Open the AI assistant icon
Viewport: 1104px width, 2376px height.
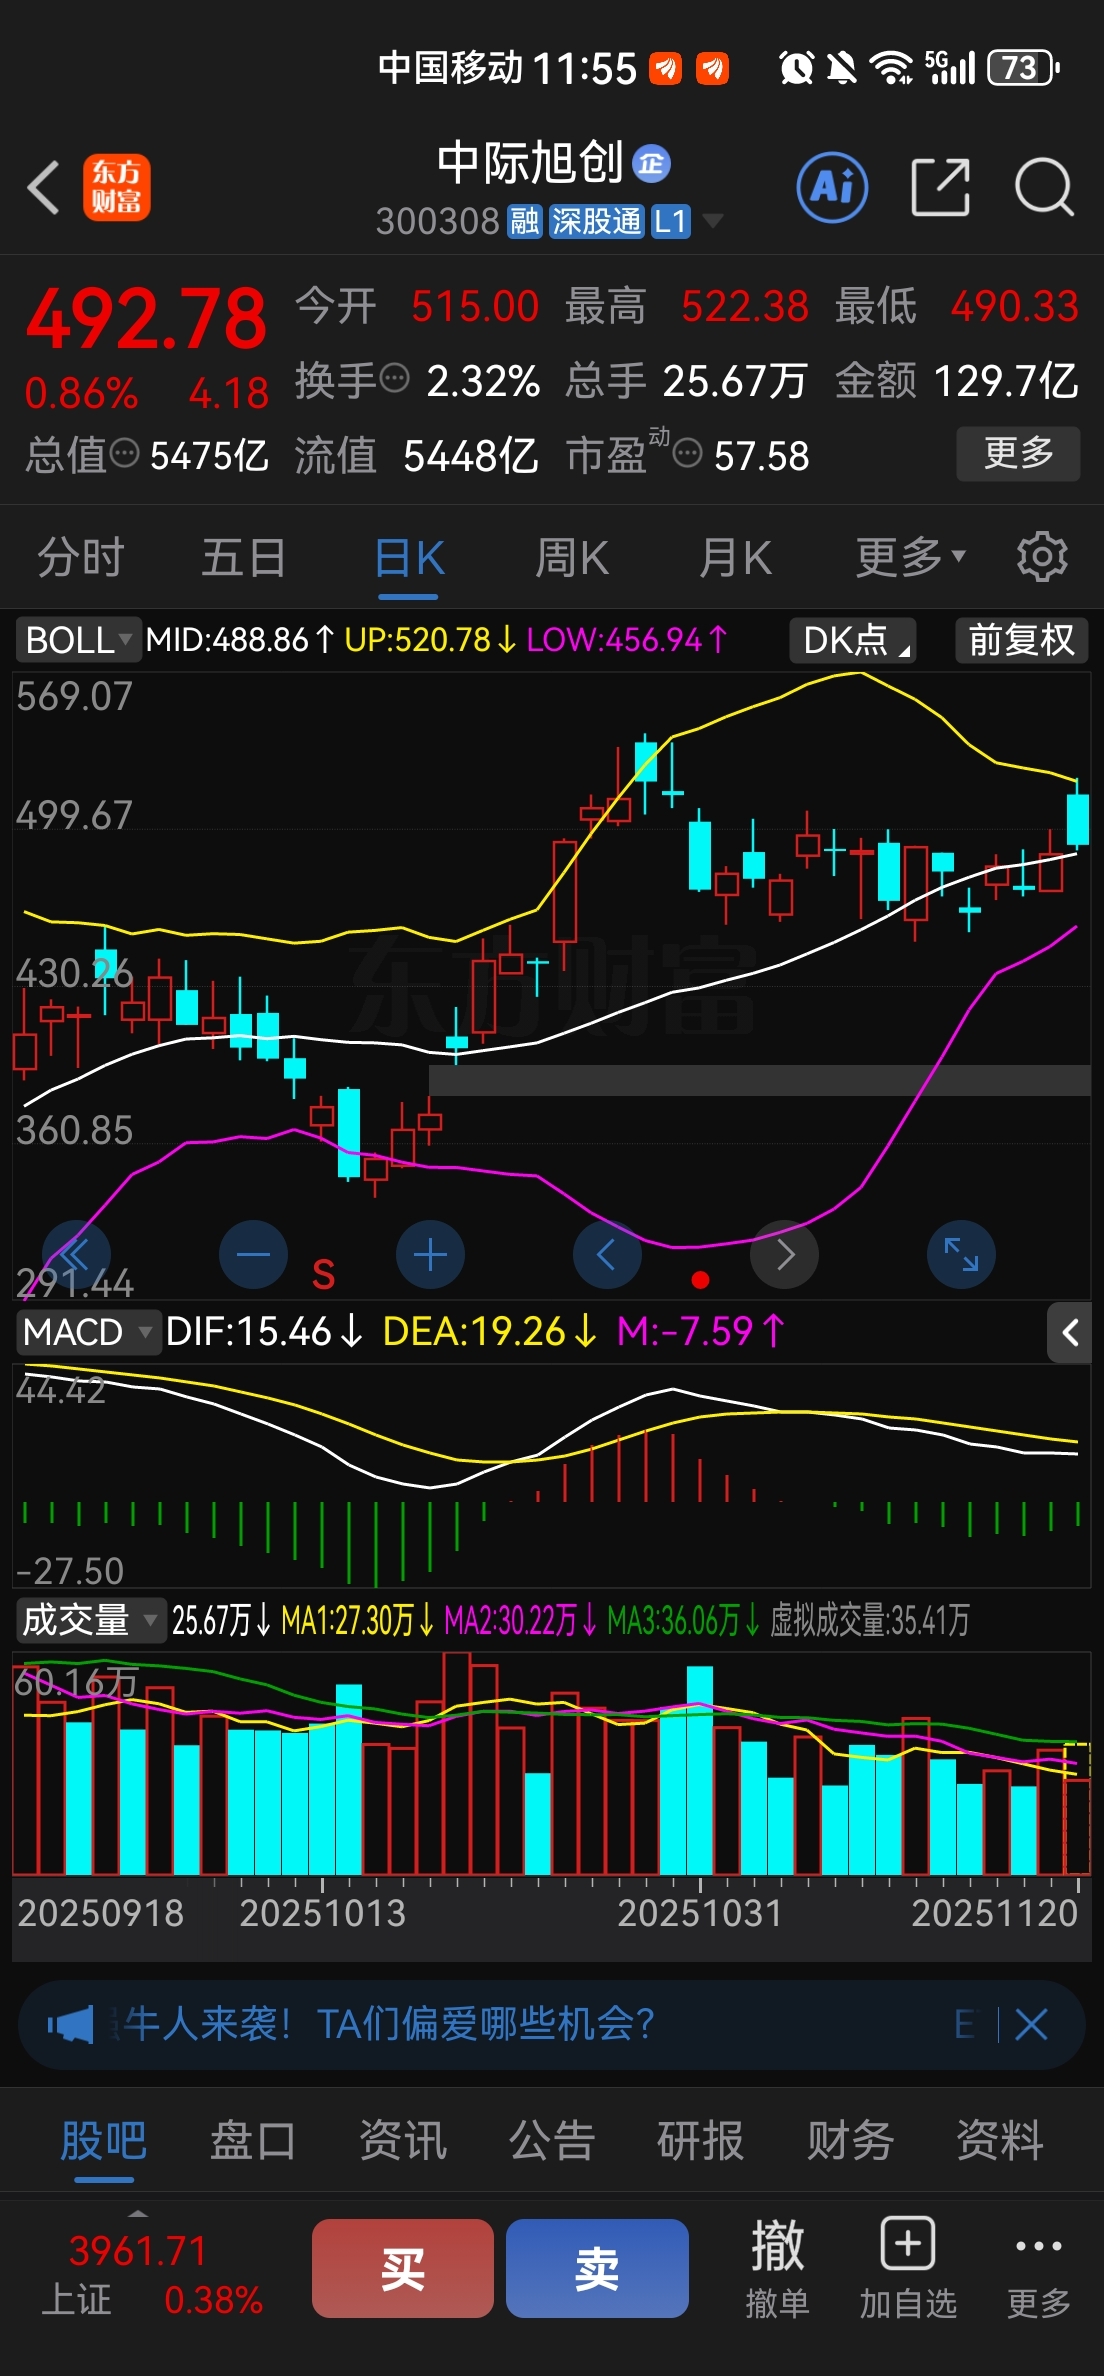click(832, 187)
